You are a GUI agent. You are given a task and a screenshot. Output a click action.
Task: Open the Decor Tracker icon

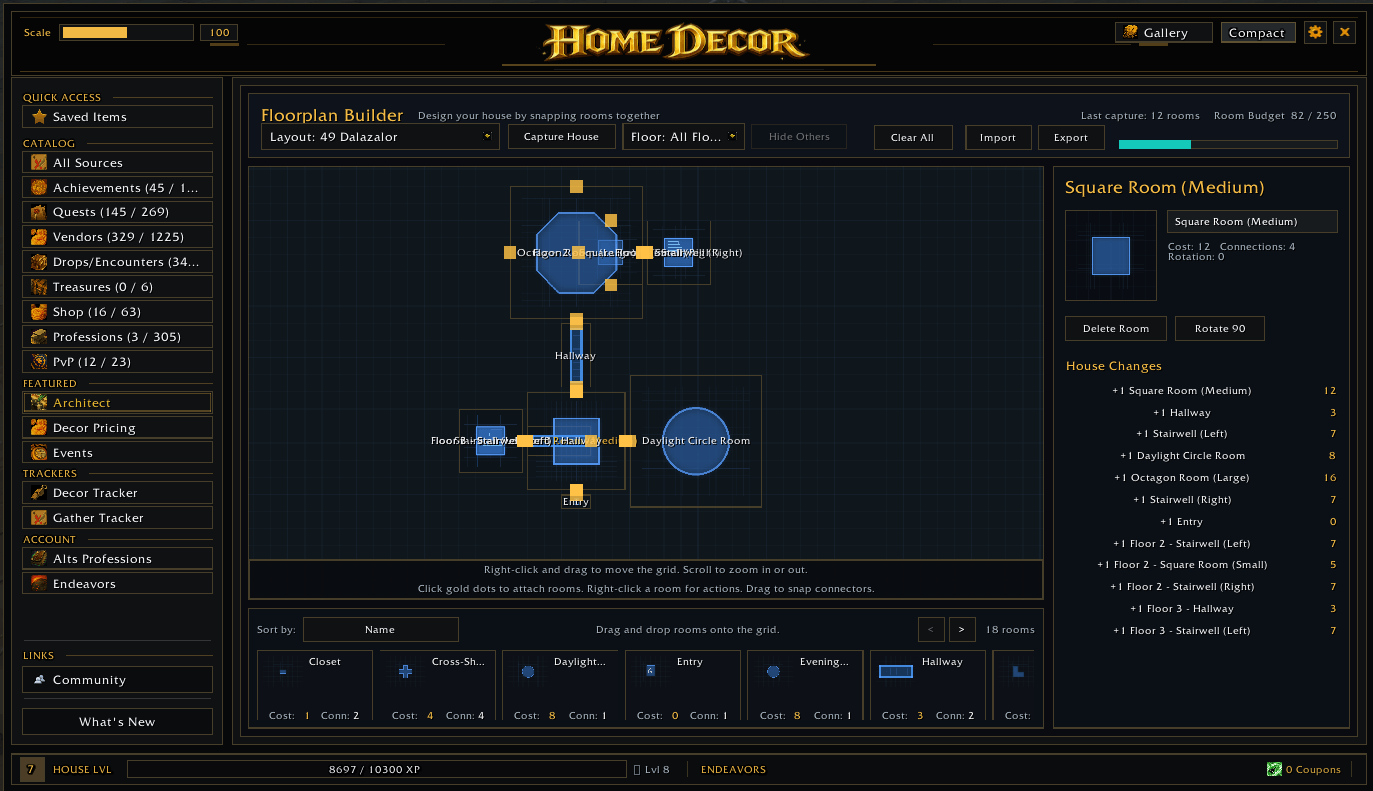tap(39, 493)
